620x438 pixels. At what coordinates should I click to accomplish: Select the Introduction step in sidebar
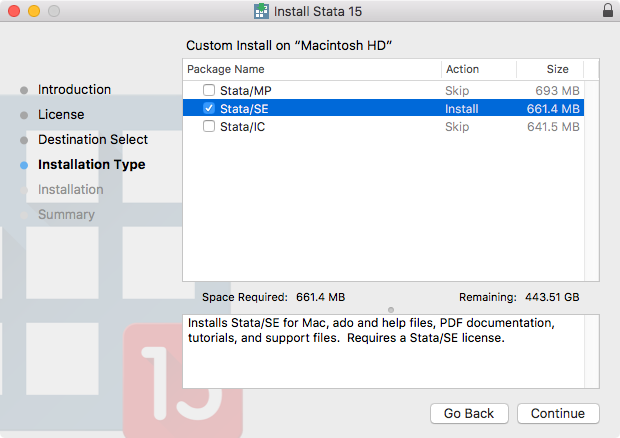[74, 89]
